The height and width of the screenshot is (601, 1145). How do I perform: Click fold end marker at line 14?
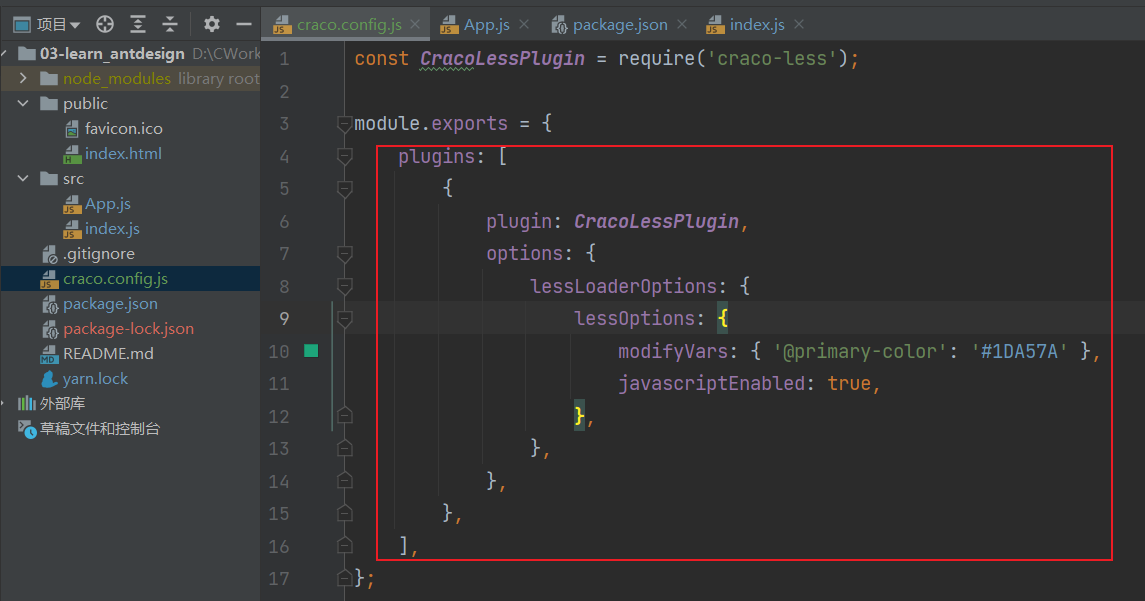click(x=345, y=481)
